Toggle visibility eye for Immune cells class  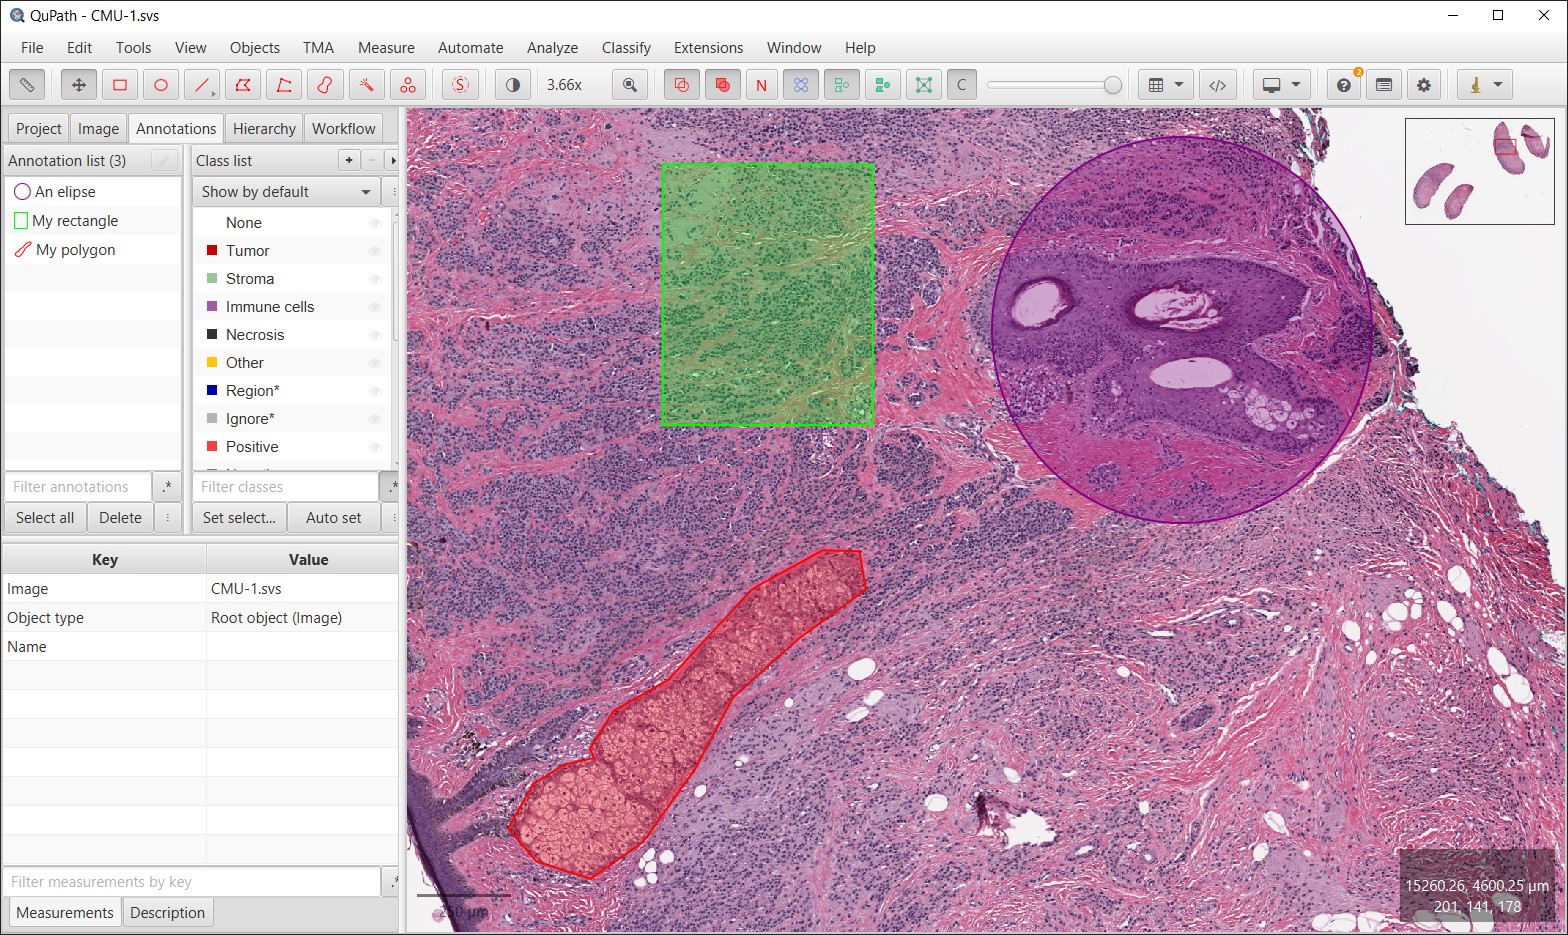pos(375,307)
